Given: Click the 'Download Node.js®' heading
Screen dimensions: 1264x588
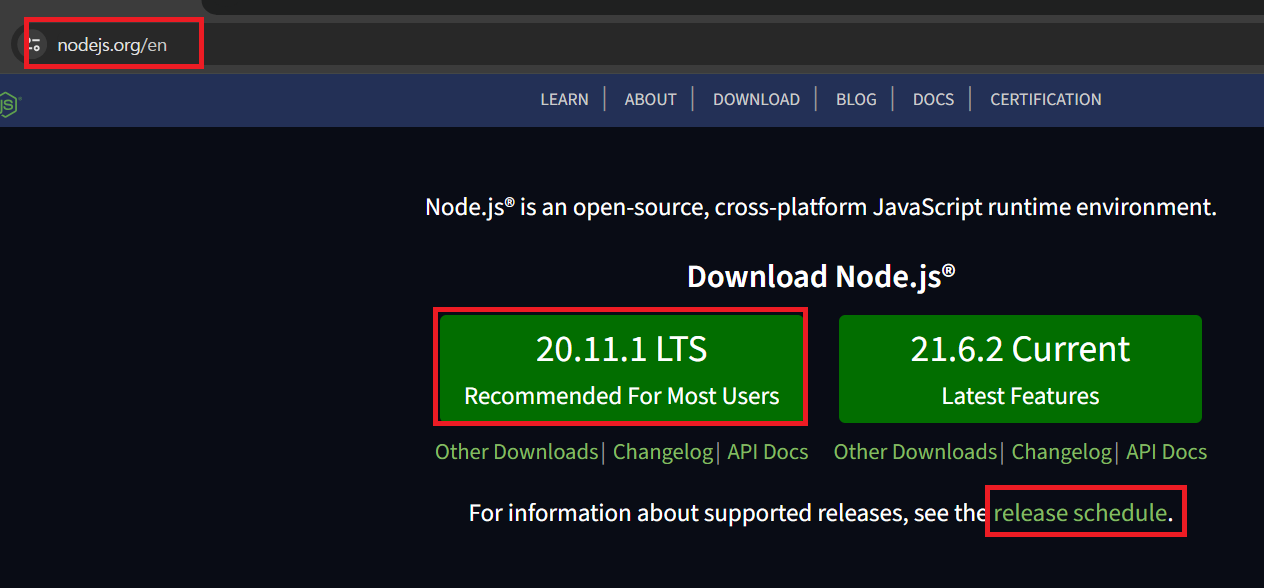Looking at the screenshot, I should [x=821, y=276].
